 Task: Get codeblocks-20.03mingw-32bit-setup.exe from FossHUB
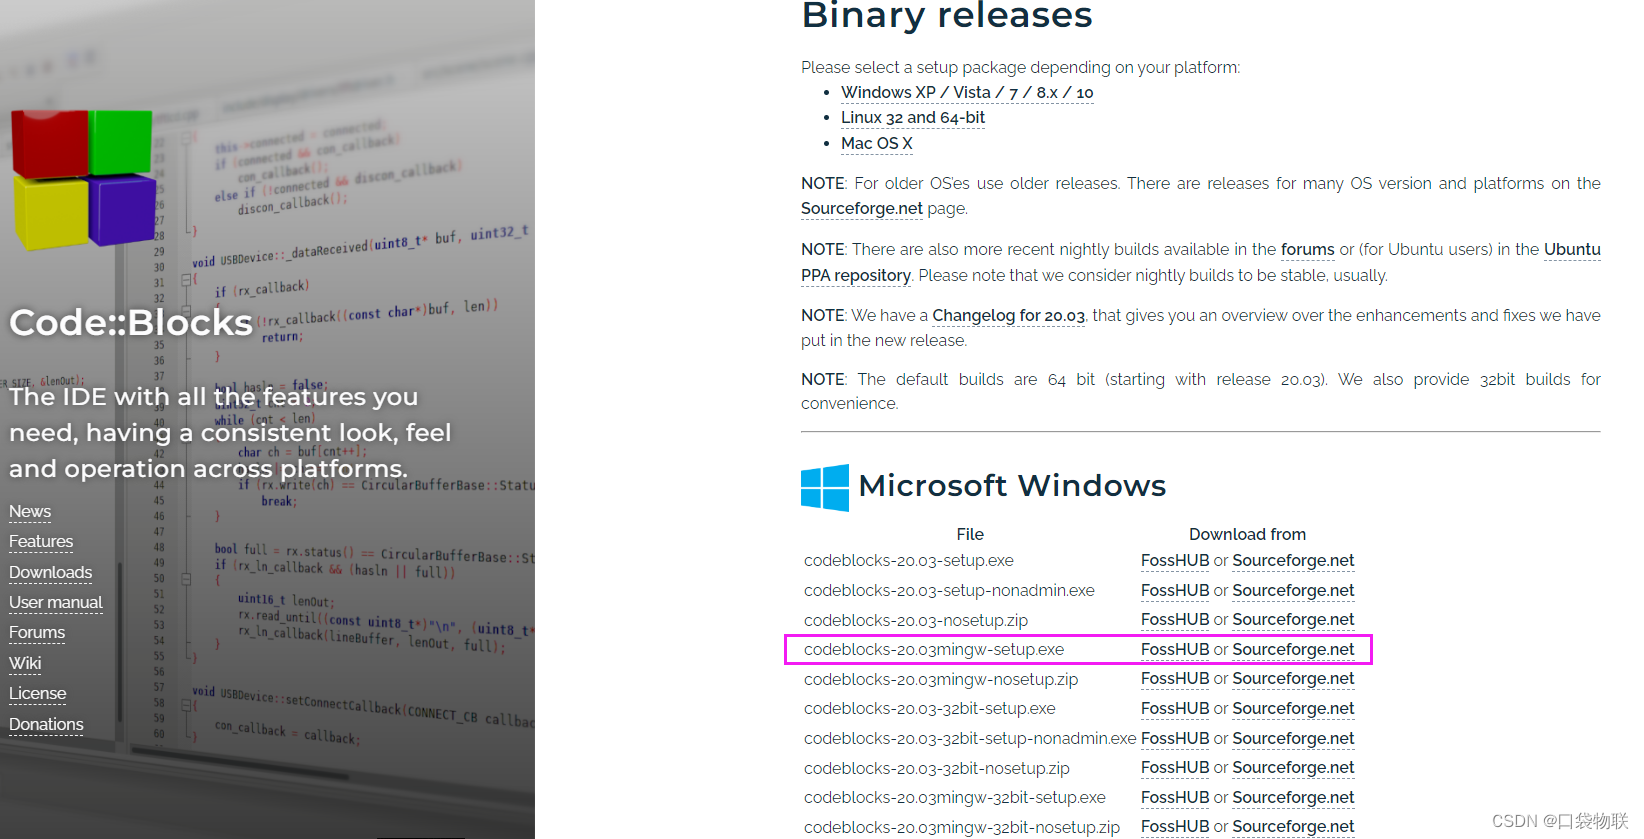pyautogui.click(x=1175, y=798)
